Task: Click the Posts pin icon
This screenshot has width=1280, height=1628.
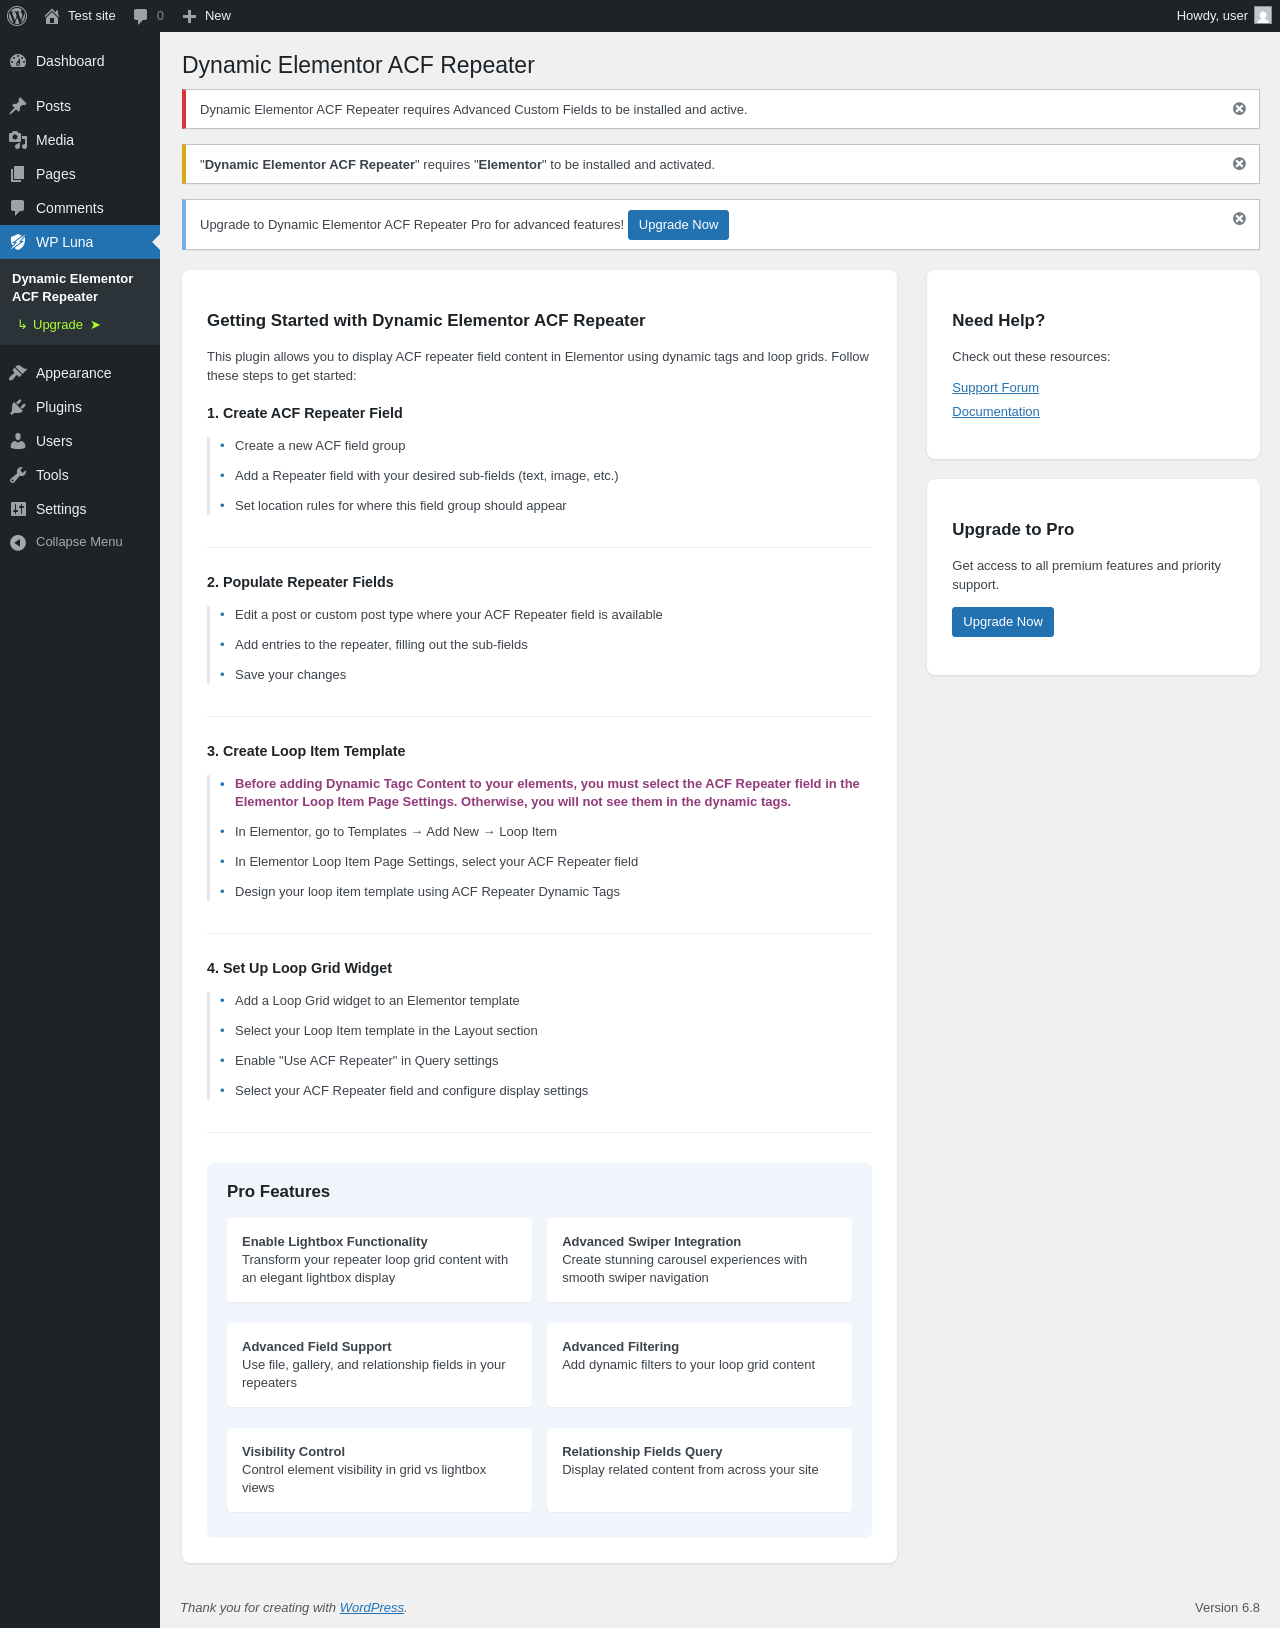Action: pyautogui.click(x=18, y=106)
